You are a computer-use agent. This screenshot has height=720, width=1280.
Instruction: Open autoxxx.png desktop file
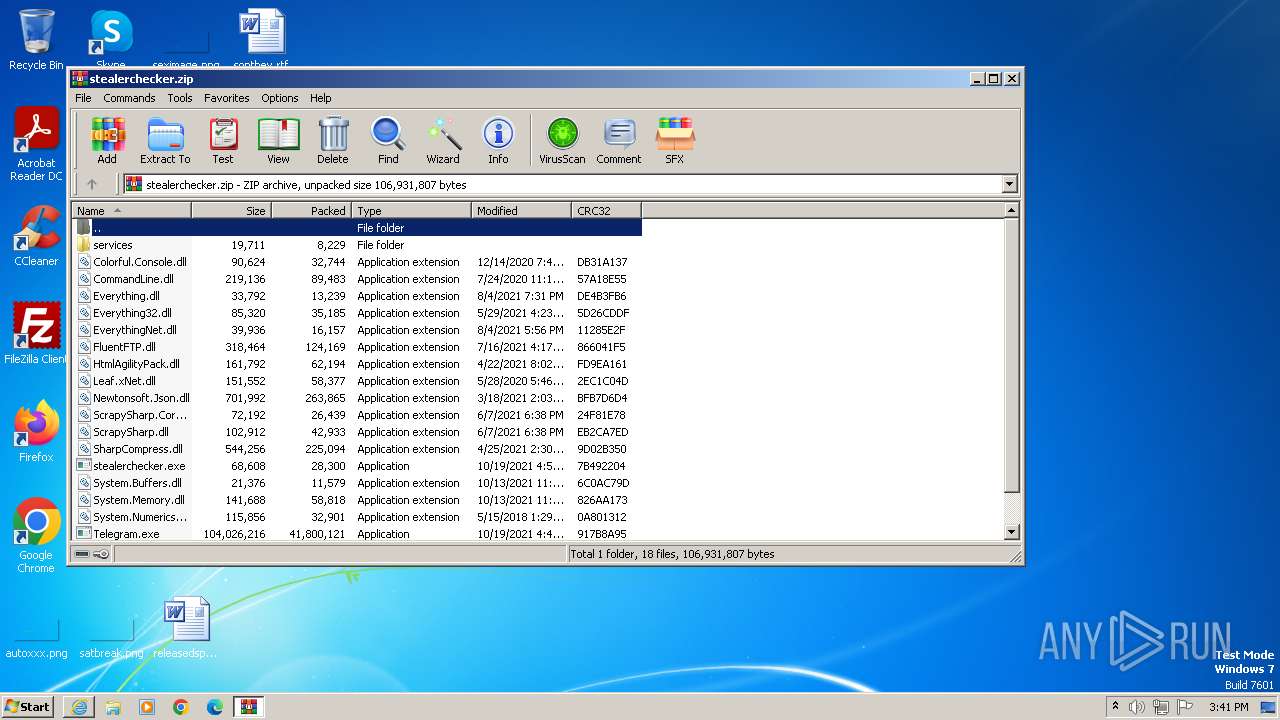click(x=36, y=640)
